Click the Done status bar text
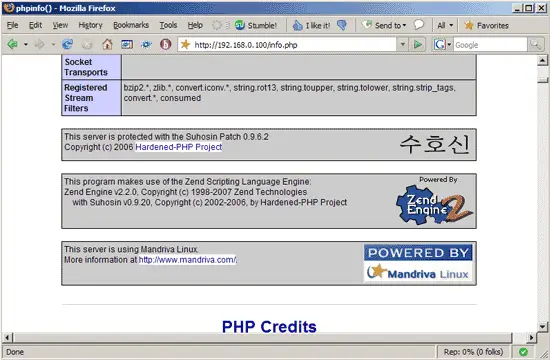 (15, 352)
